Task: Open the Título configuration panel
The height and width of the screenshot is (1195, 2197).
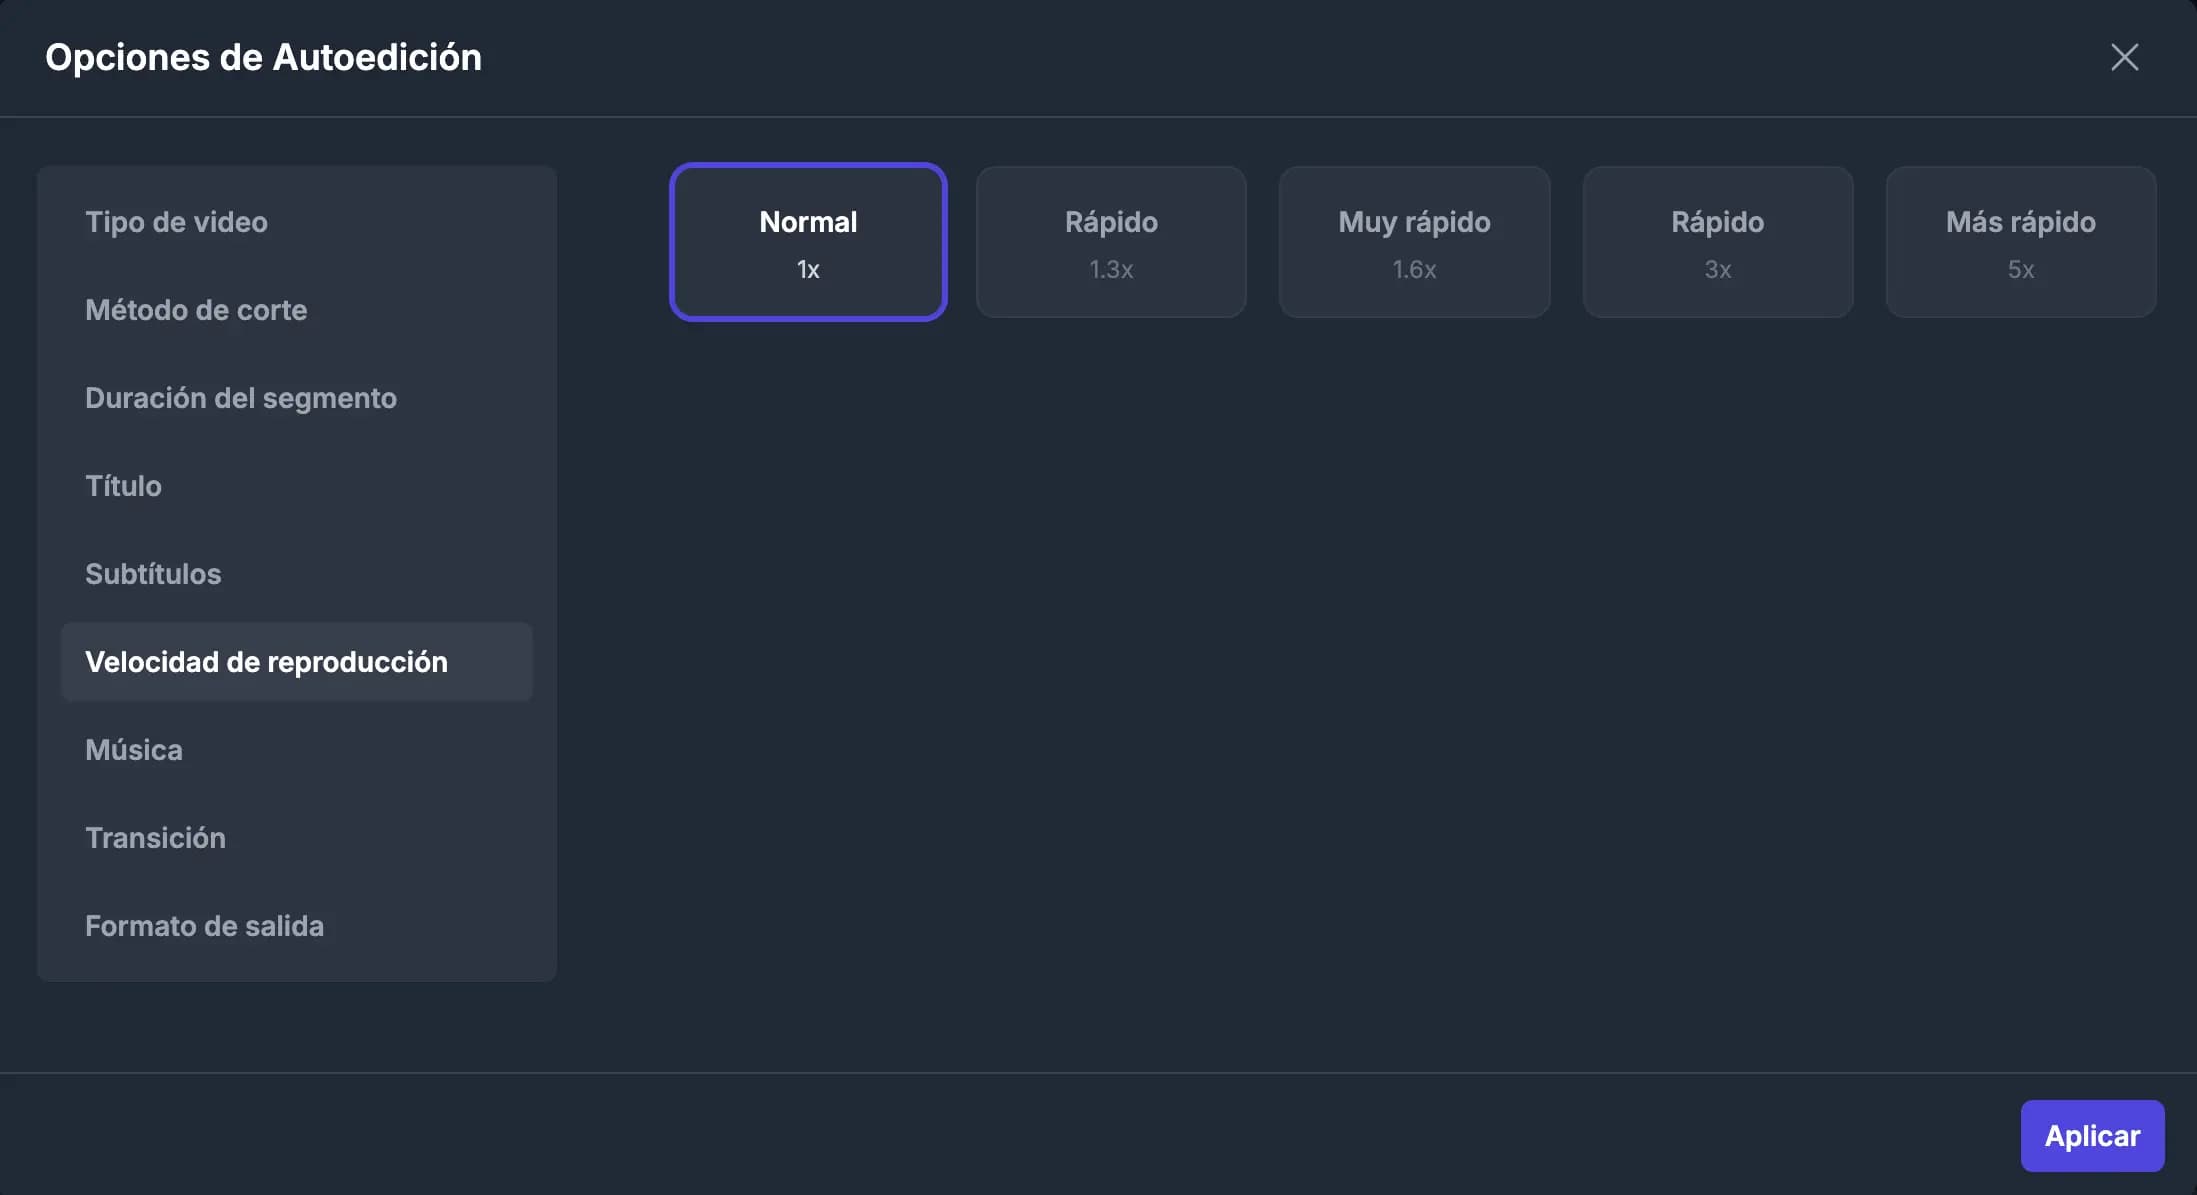Action: [x=123, y=486]
